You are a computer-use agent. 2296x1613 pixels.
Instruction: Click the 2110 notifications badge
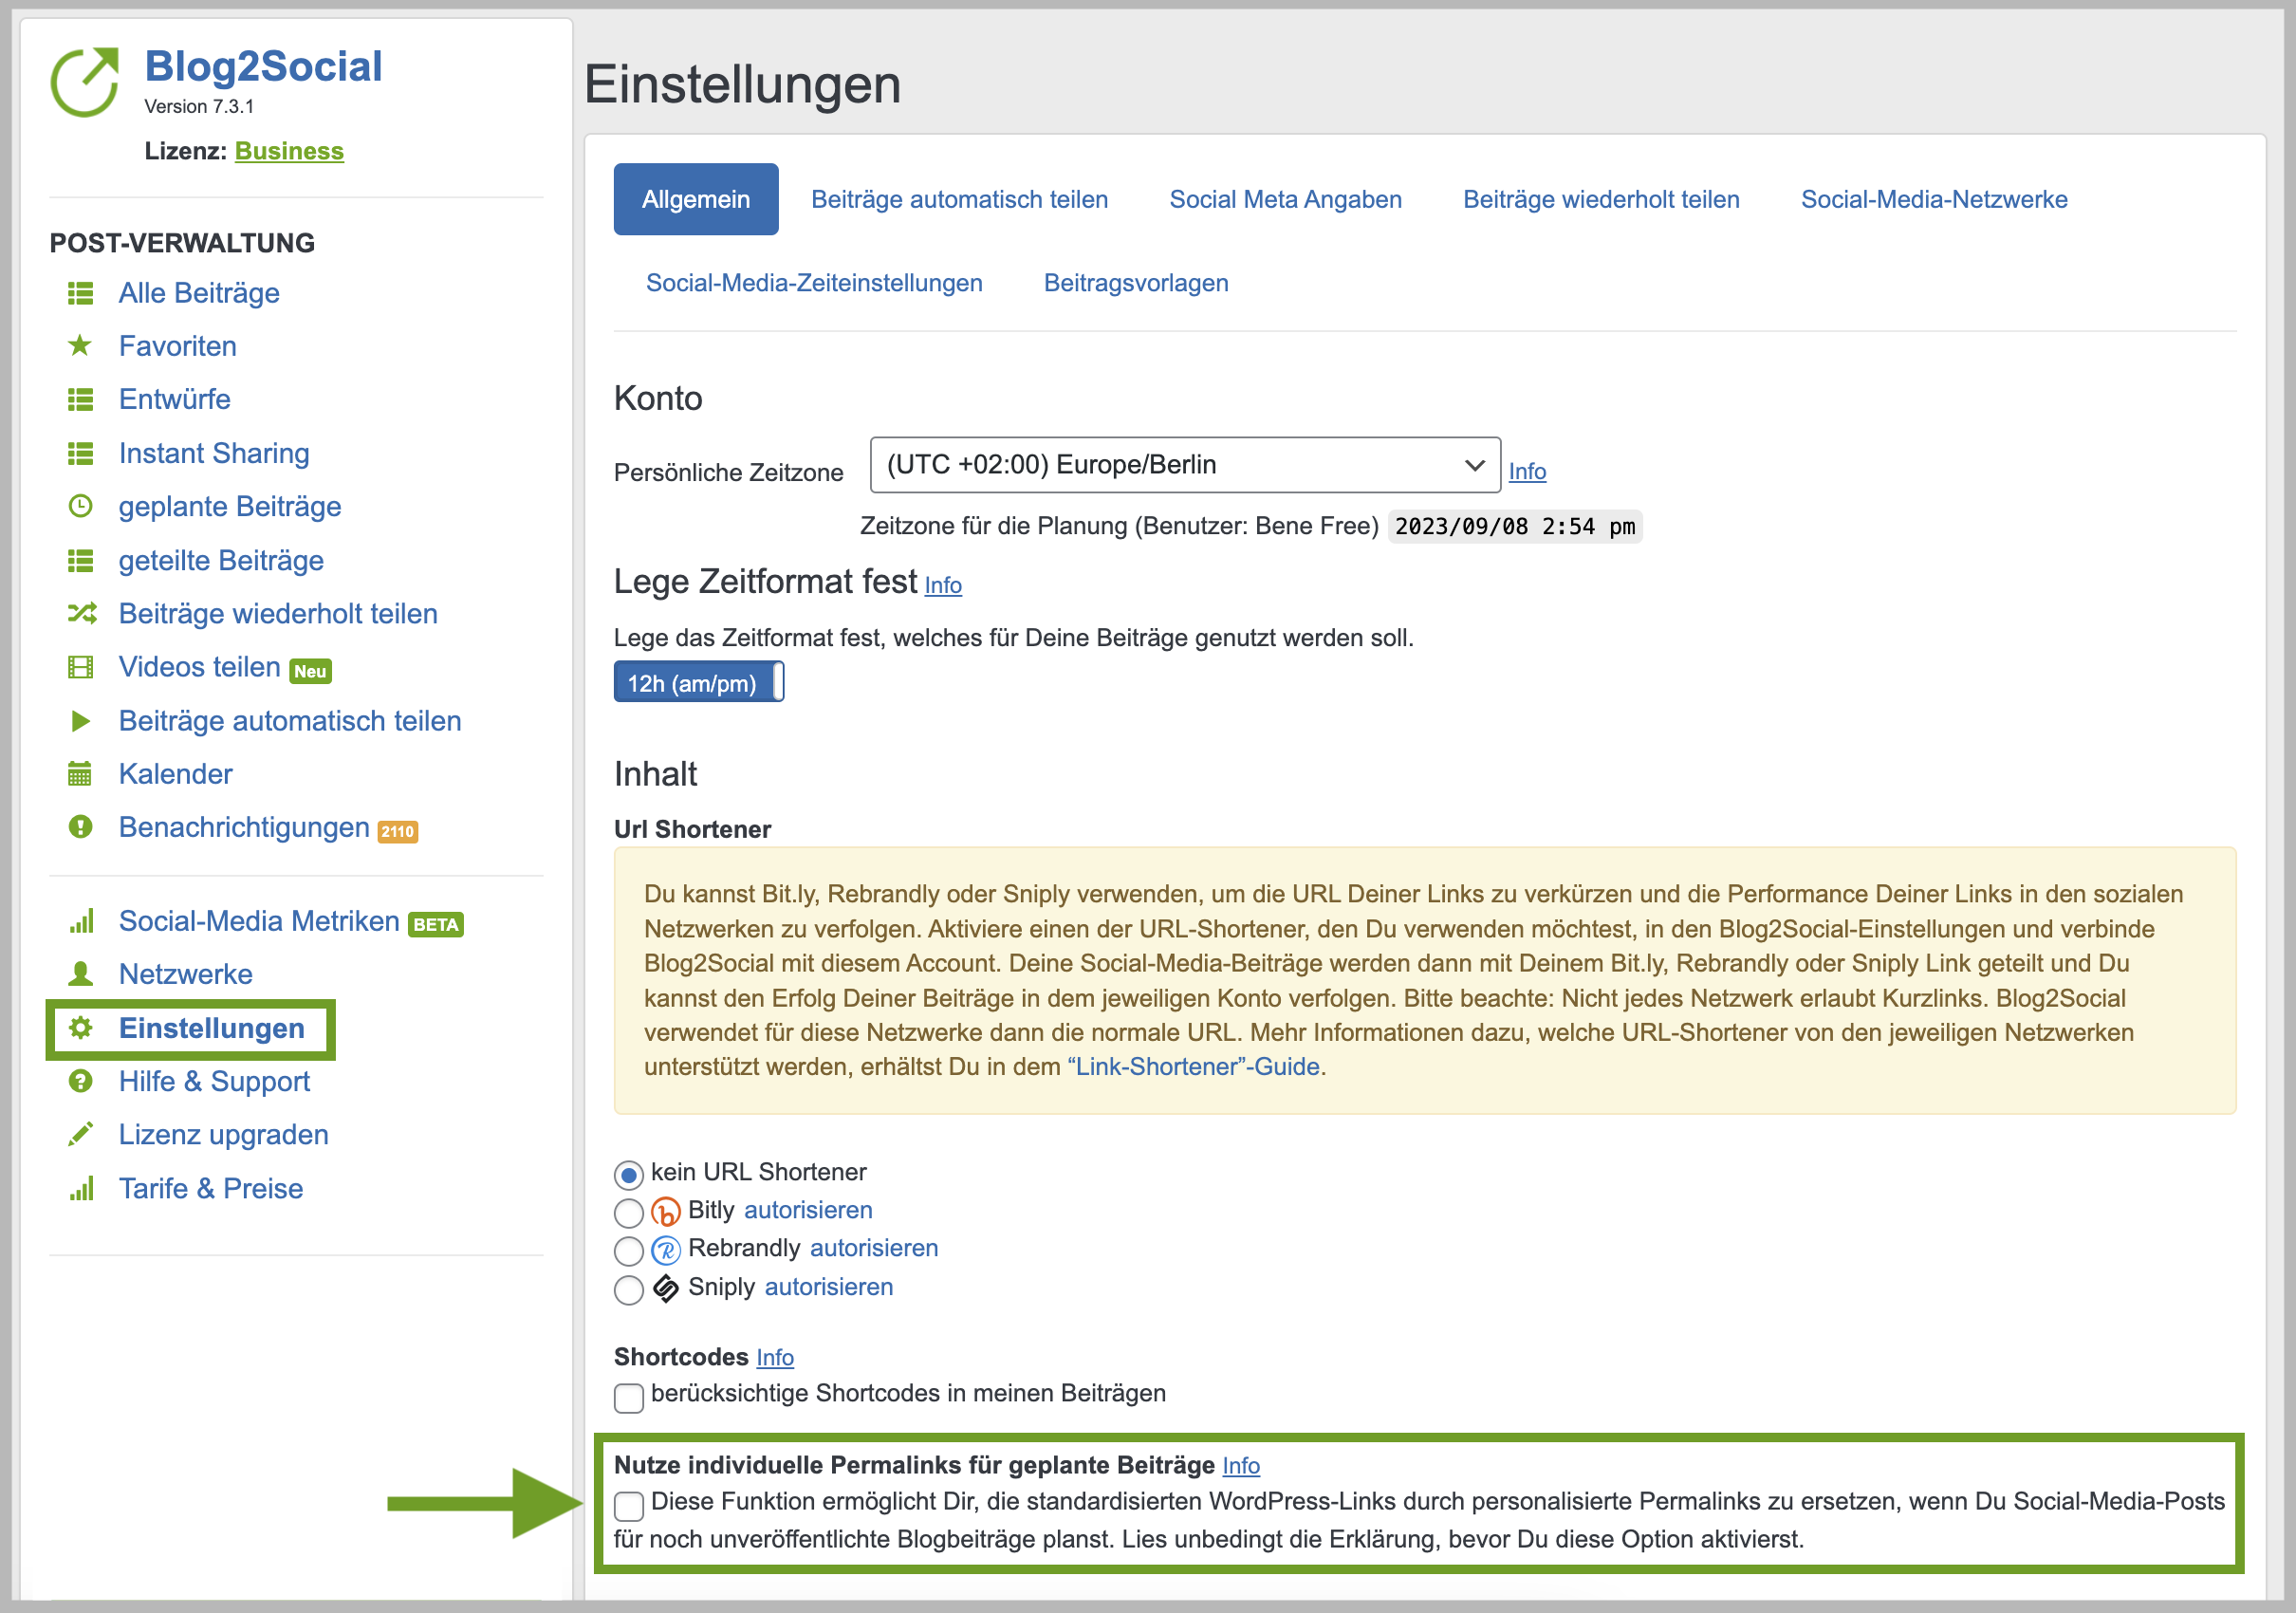point(397,831)
